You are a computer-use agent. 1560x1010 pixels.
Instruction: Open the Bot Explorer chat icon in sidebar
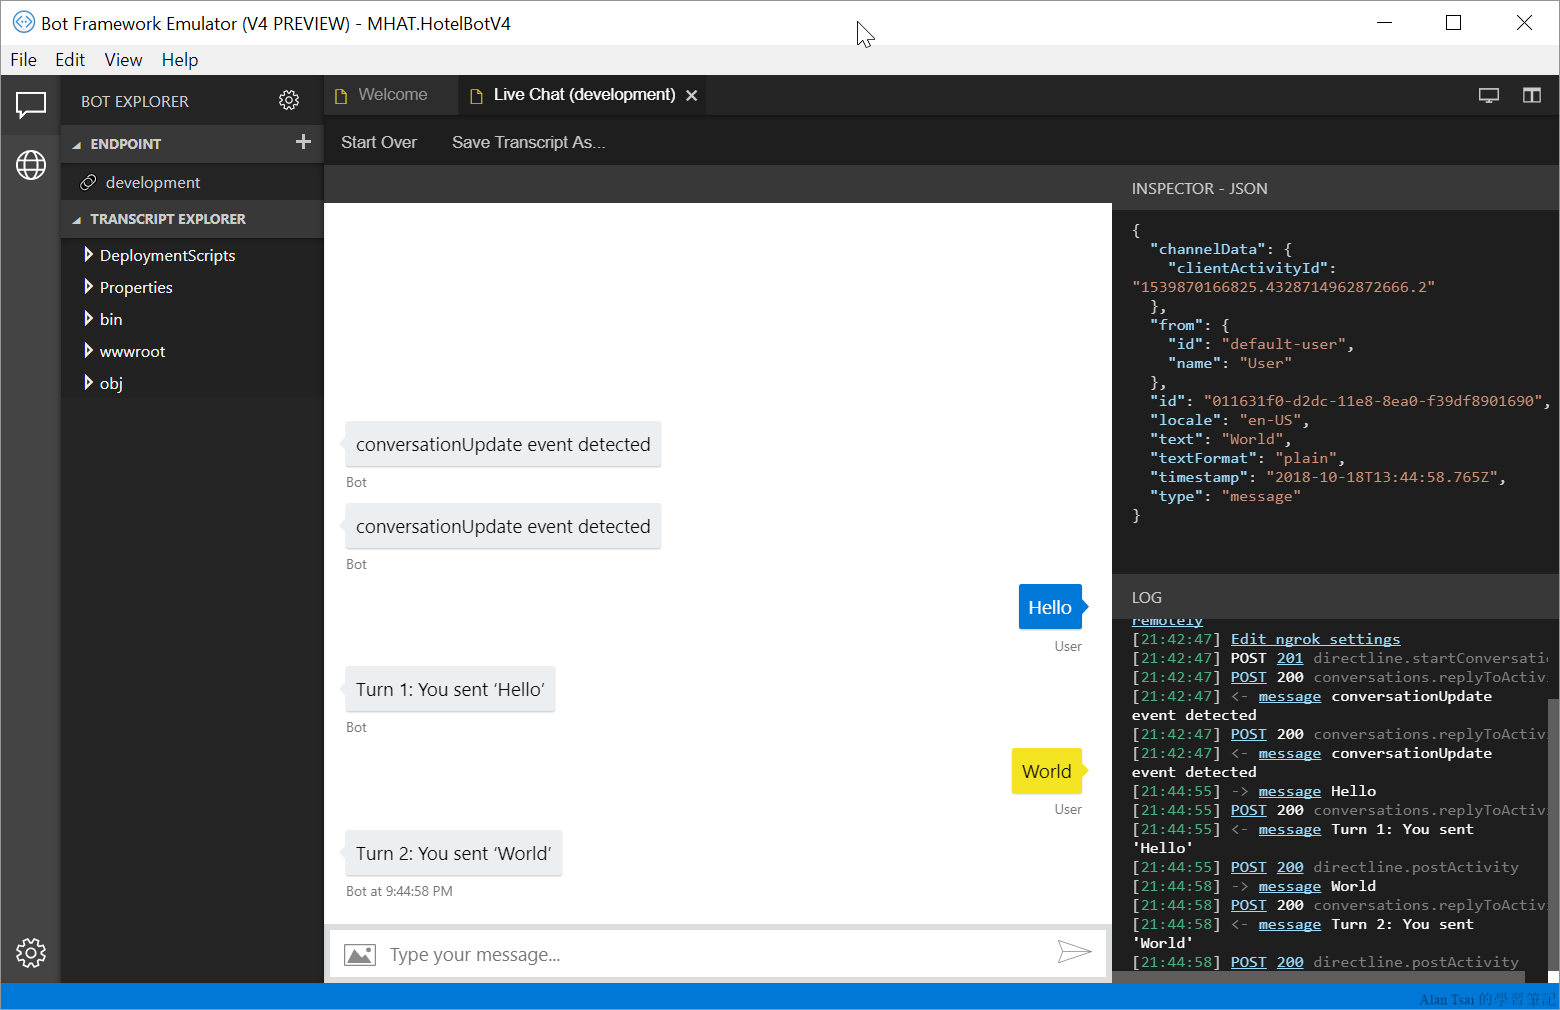pos(31,104)
